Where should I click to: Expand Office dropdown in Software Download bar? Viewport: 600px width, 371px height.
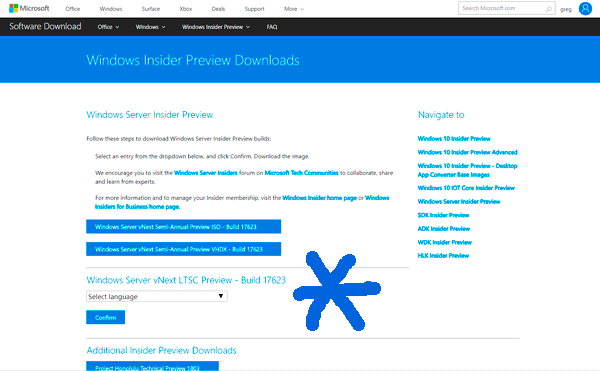tap(108, 27)
